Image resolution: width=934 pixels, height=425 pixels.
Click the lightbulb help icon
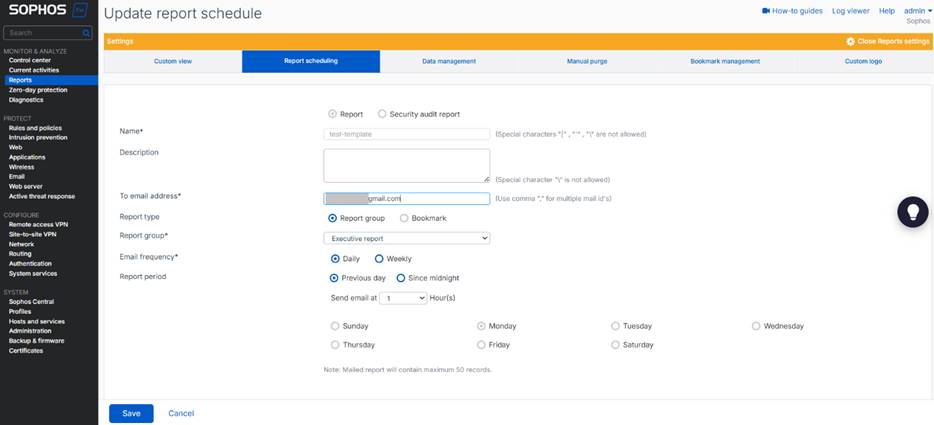click(912, 212)
